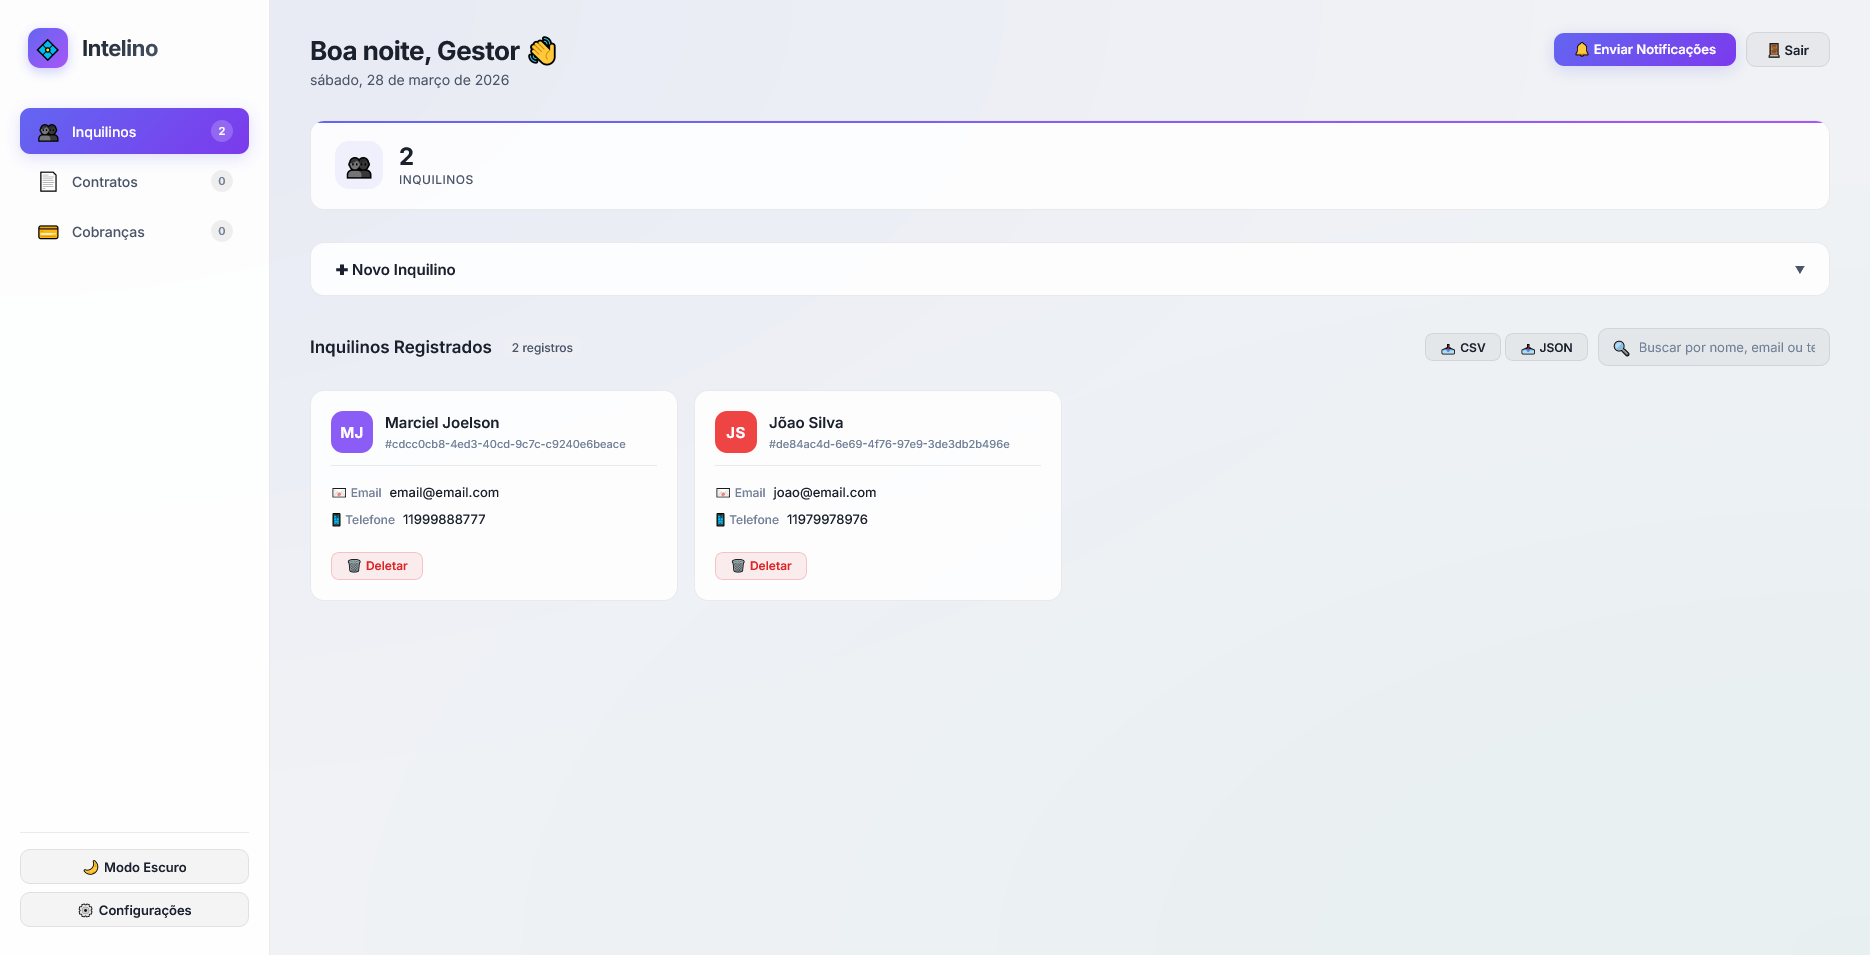Screen dimensions: 1870x955
Task: Open the Inquilinos sidebar tab
Action: tap(134, 132)
